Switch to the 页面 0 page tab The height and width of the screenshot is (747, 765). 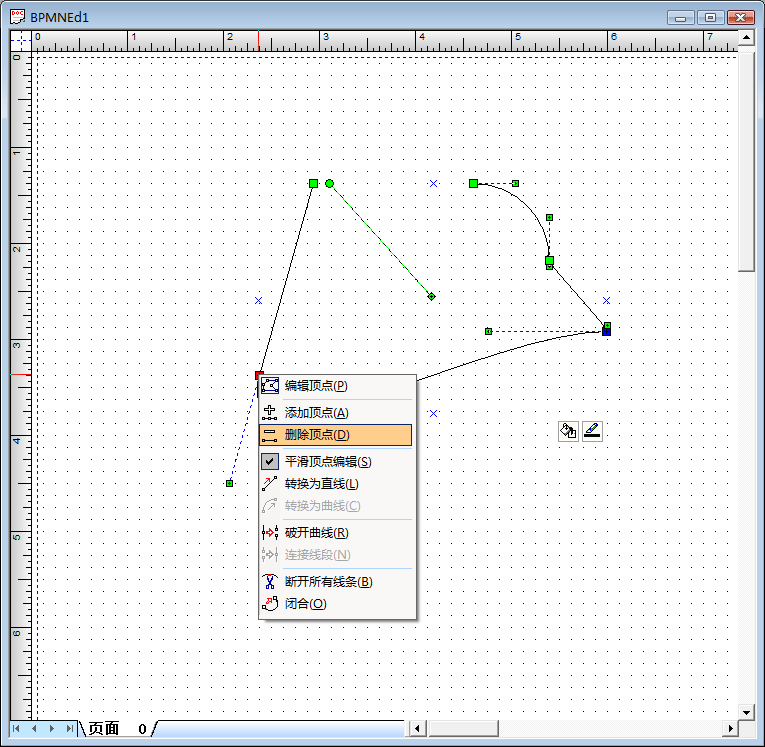[x=116, y=729]
